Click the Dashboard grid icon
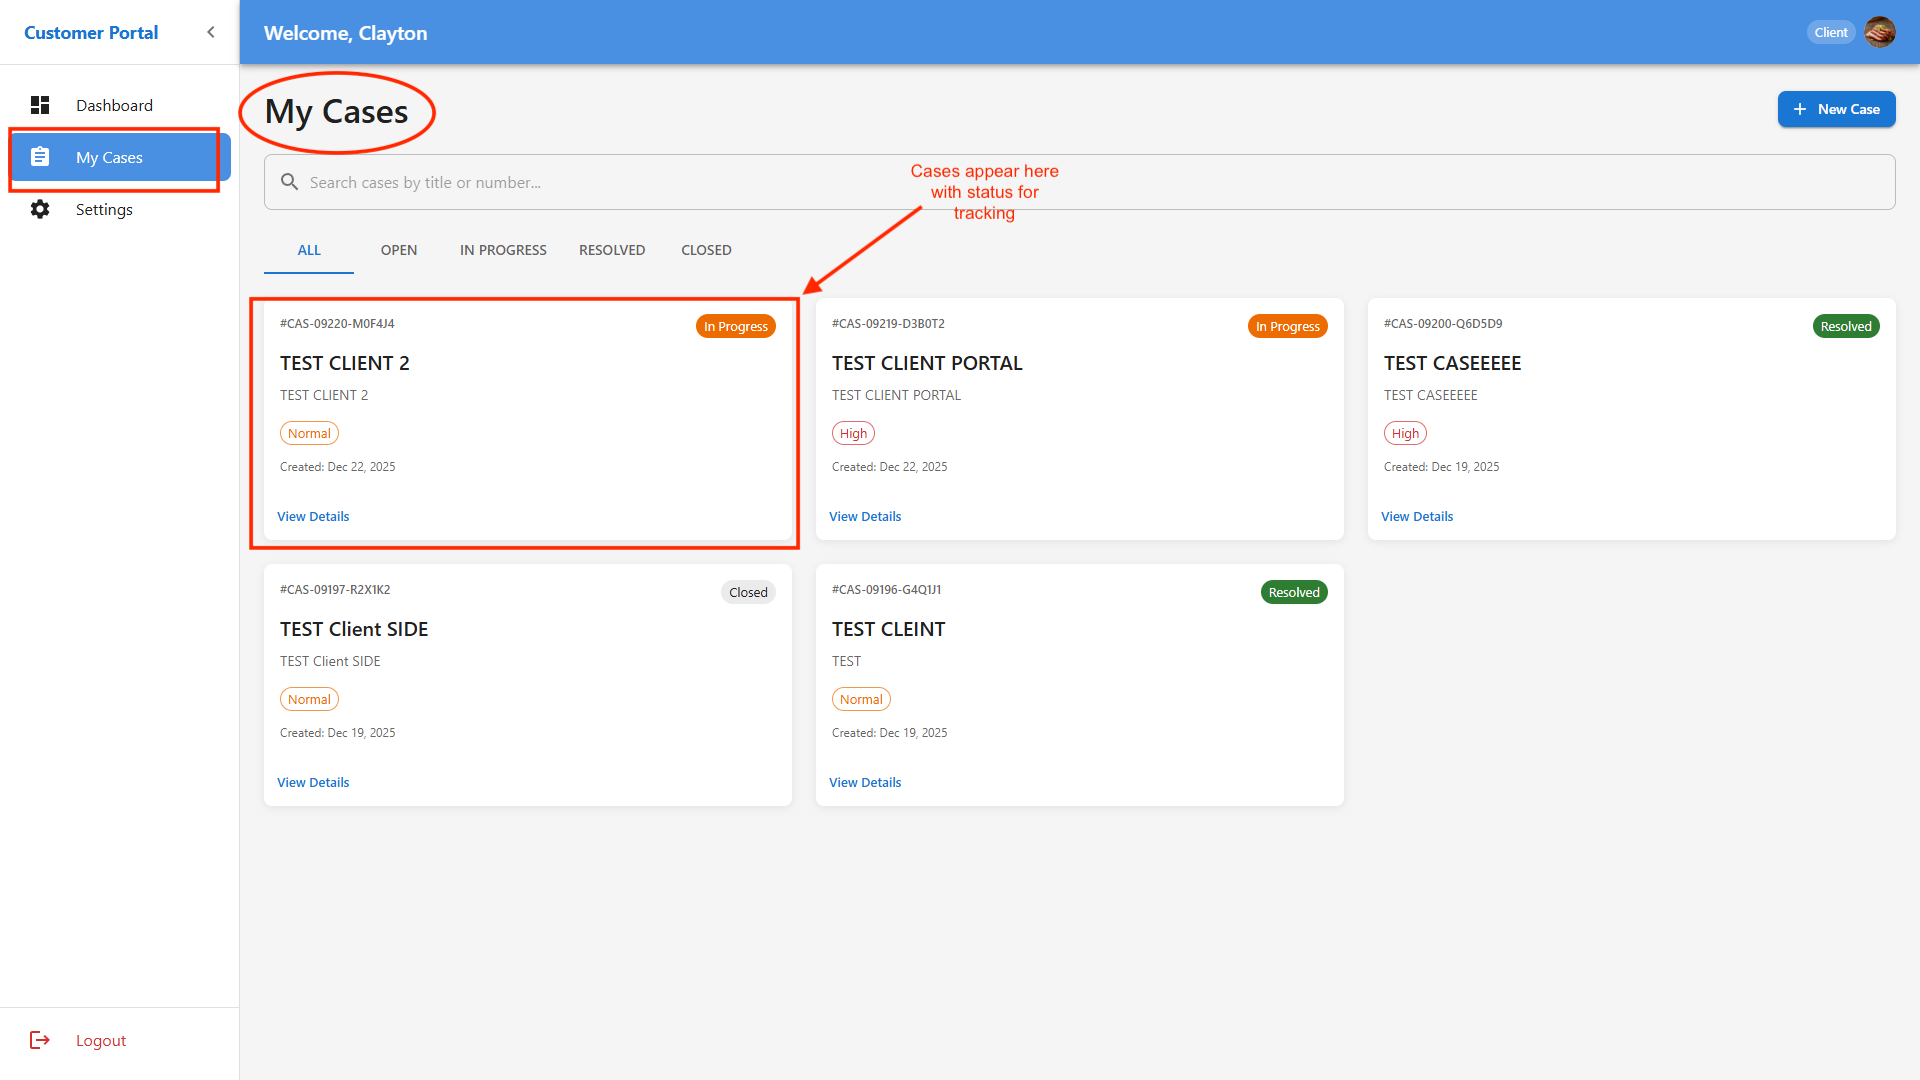This screenshot has width=1920, height=1080. pyautogui.click(x=40, y=105)
